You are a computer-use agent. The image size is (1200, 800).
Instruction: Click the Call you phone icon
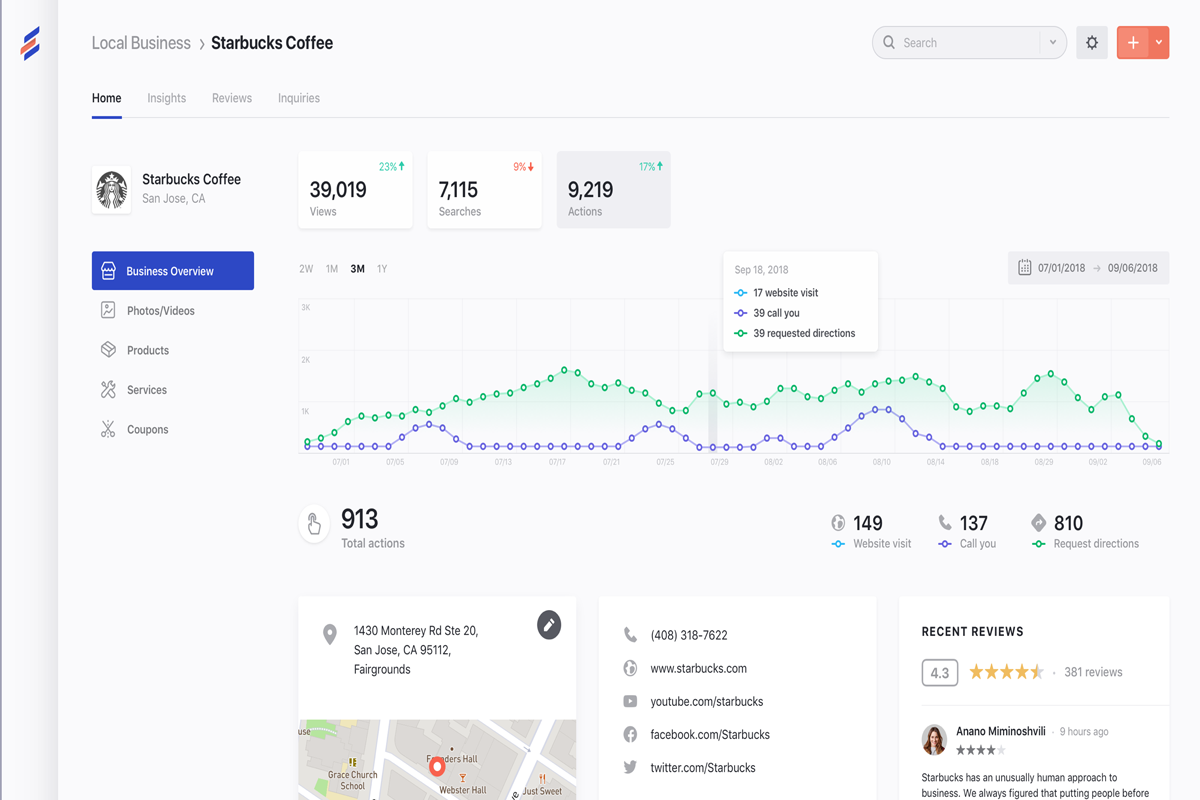(945, 523)
